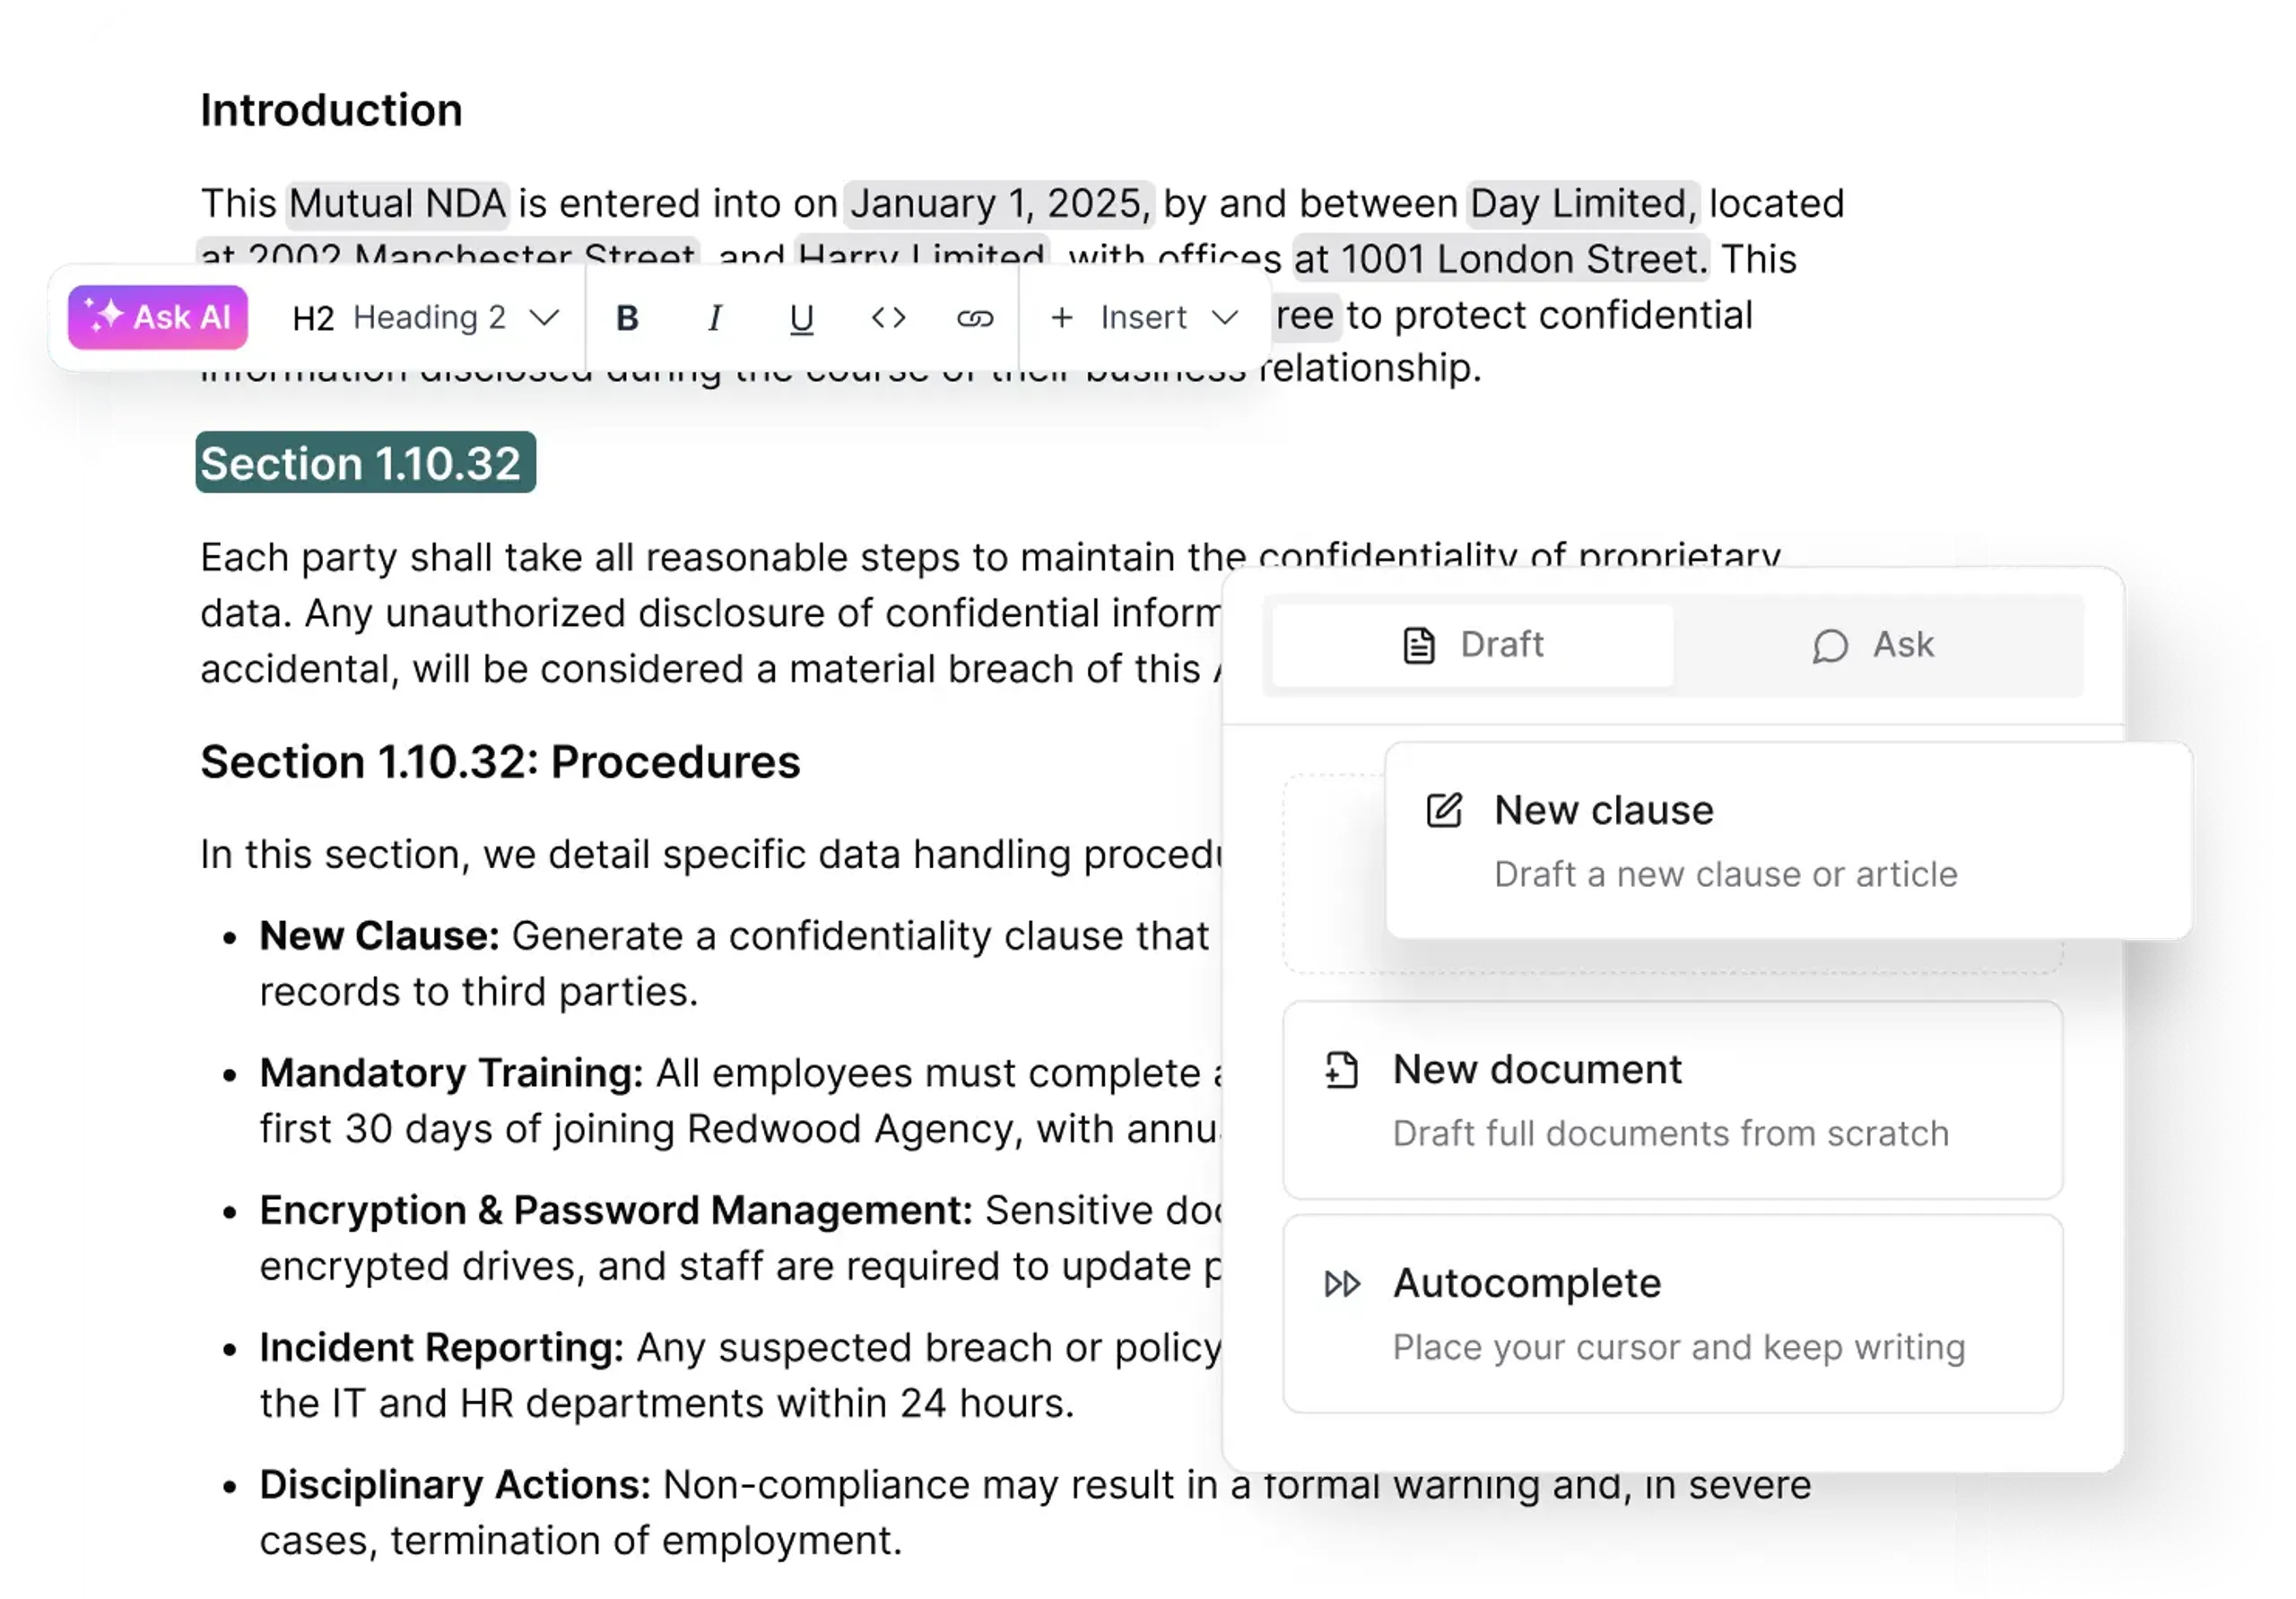This screenshot has height=1599, width=2296.
Task: Click the highlighted Section 1.10.32 label
Action: pyautogui.click(x=364, y=463)
